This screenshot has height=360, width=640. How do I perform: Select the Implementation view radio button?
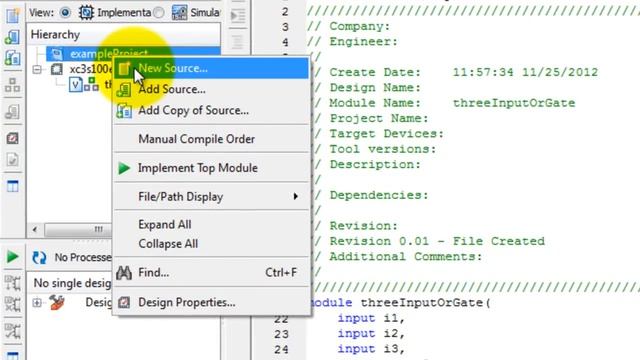click(x=65, y=13)
